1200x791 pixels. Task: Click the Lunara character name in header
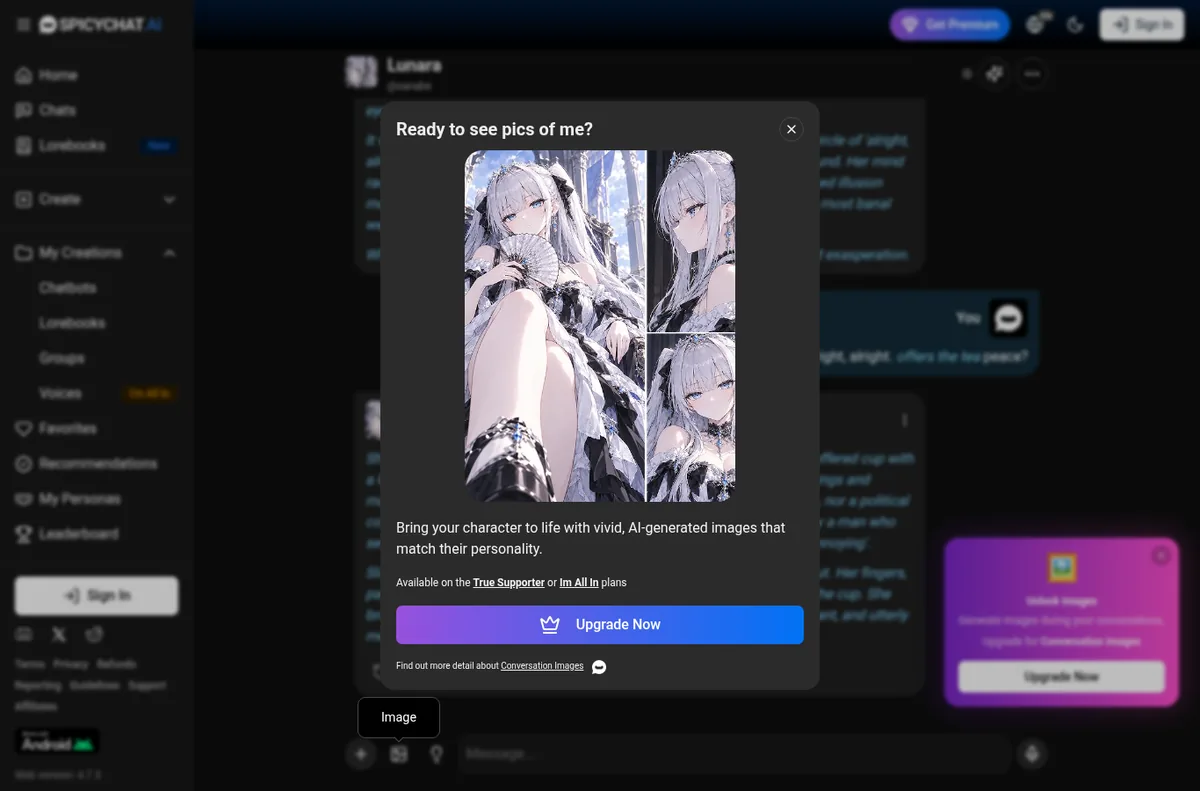pyautogui.click(x=414, y=65)
